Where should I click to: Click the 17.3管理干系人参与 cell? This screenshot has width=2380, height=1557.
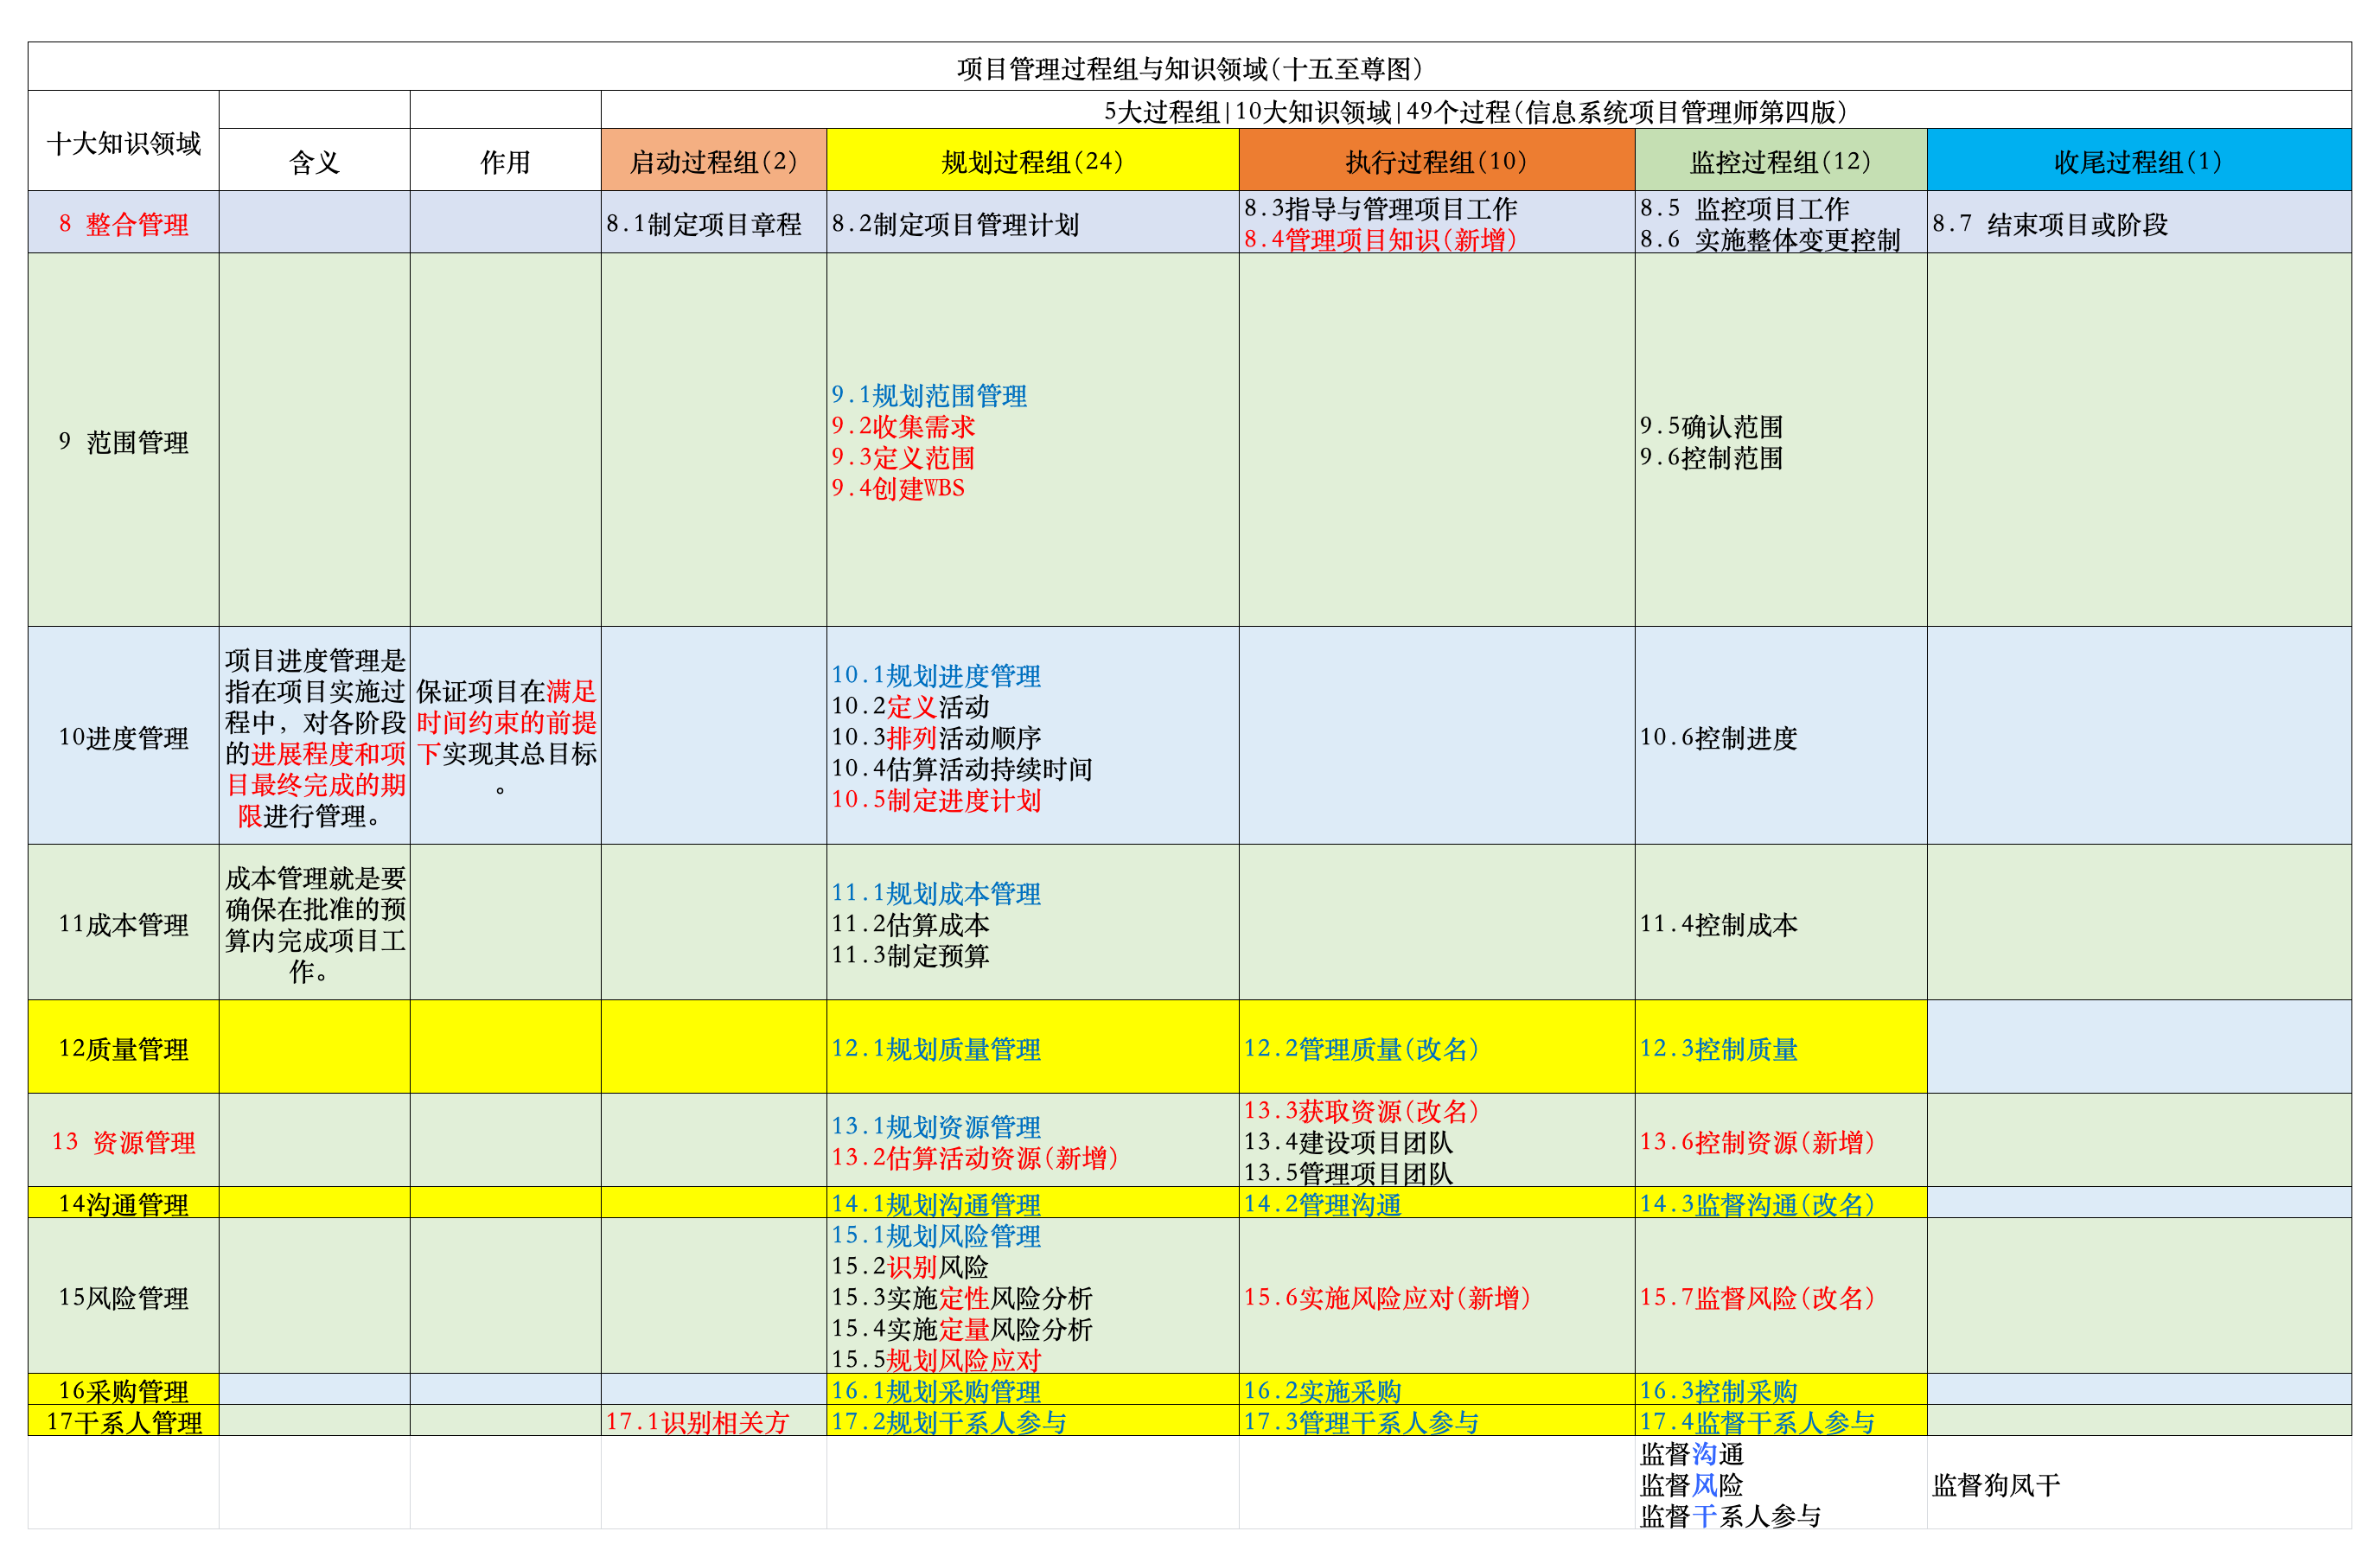pos(1436,1420)
